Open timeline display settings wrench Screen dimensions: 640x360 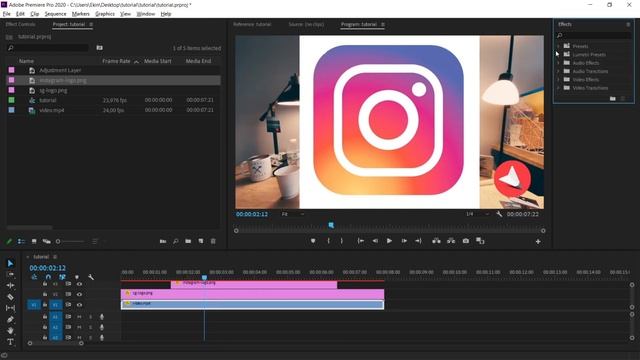(91, 277)
